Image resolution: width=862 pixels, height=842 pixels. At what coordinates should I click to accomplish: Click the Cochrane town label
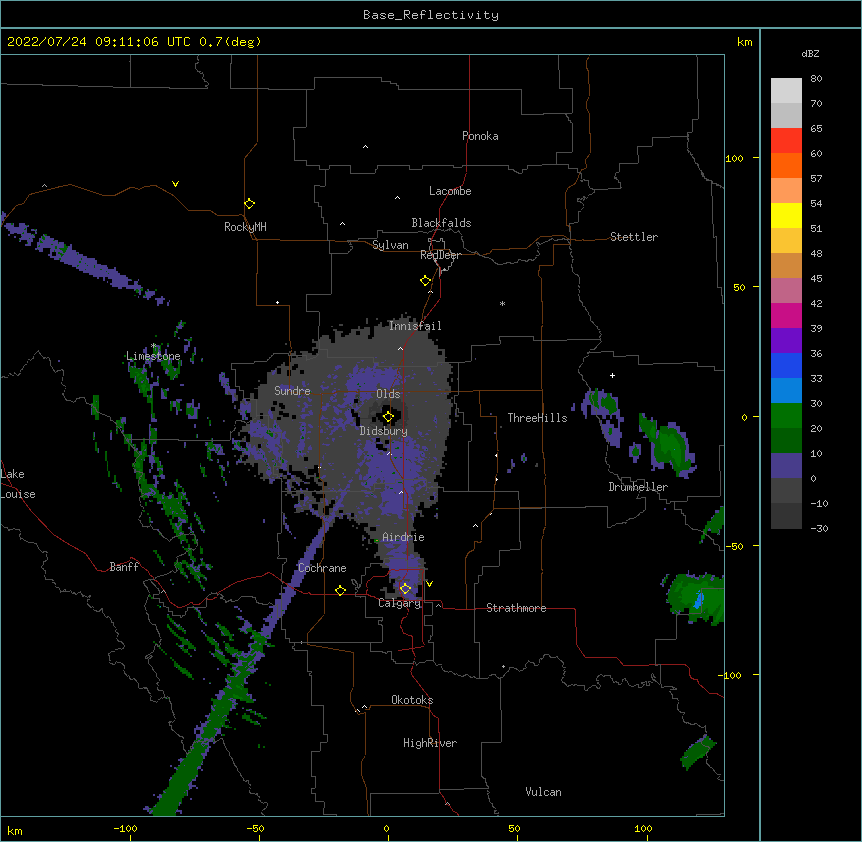click(322, 568)
